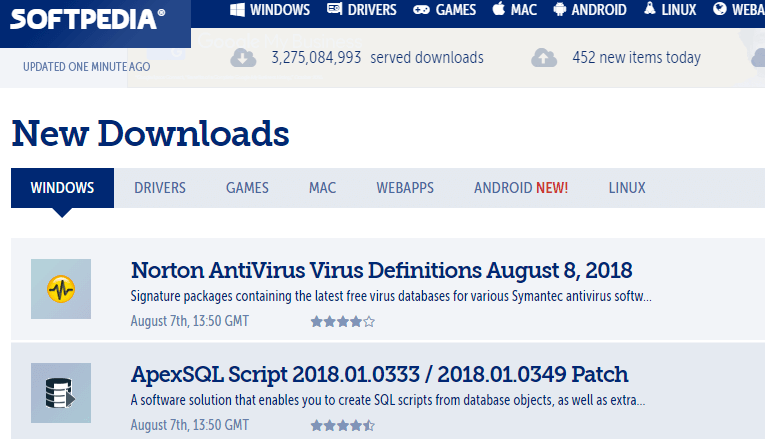Screen dimensions: 765x439
Task: Switch to the DRIVERS downloads tab
Action: tap(160, 188)
